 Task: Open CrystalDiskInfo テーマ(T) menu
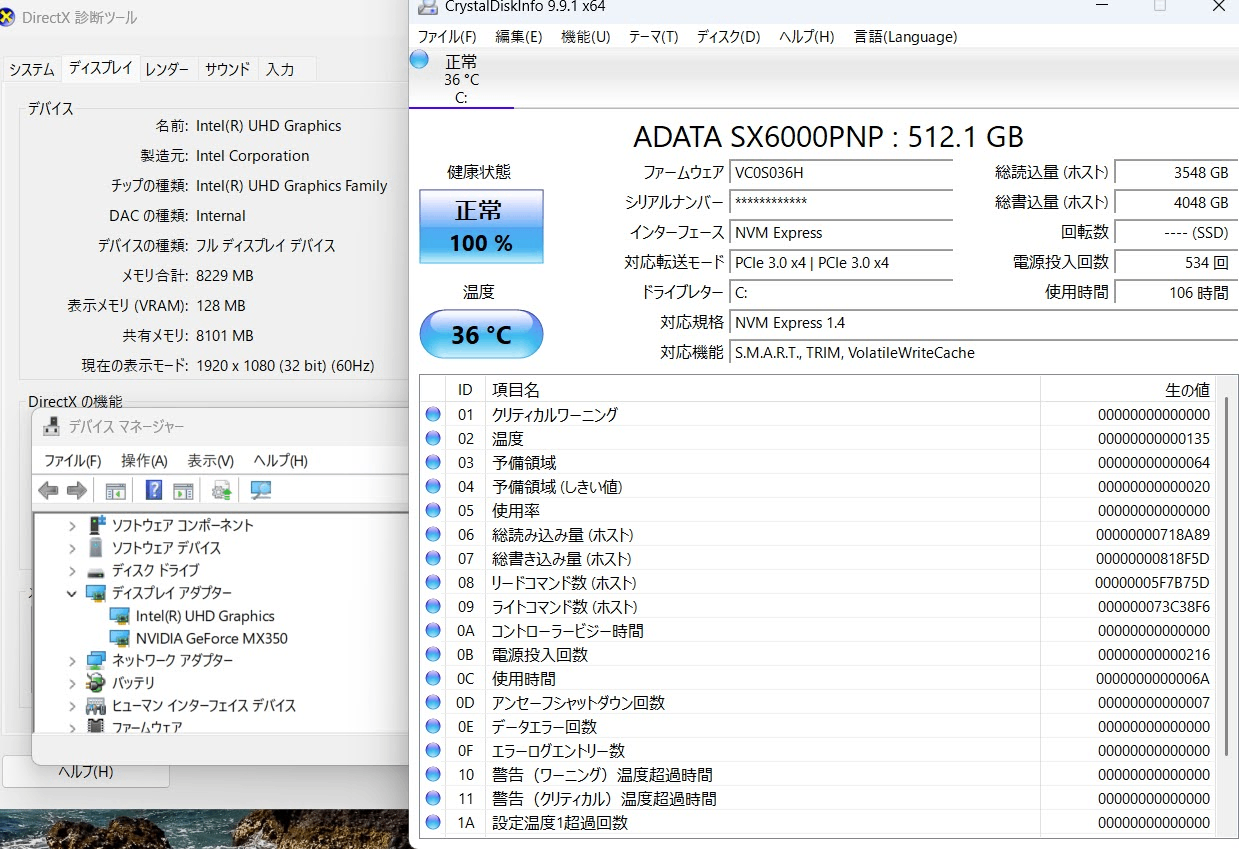tap(653, 37)
